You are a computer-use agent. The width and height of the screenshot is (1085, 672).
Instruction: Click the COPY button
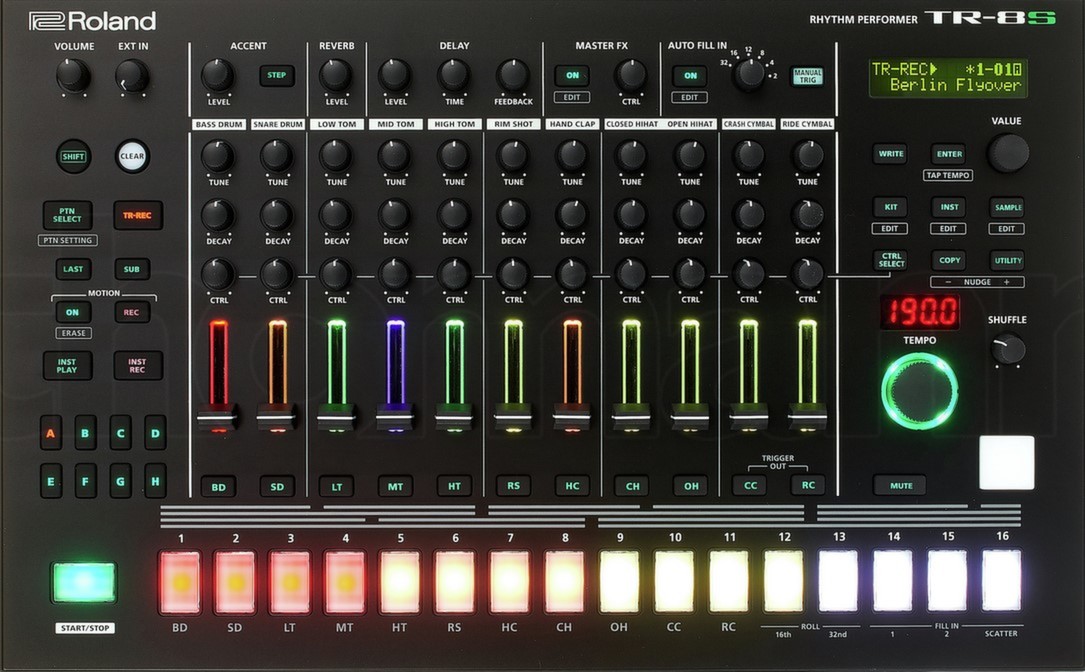point(949,260)
